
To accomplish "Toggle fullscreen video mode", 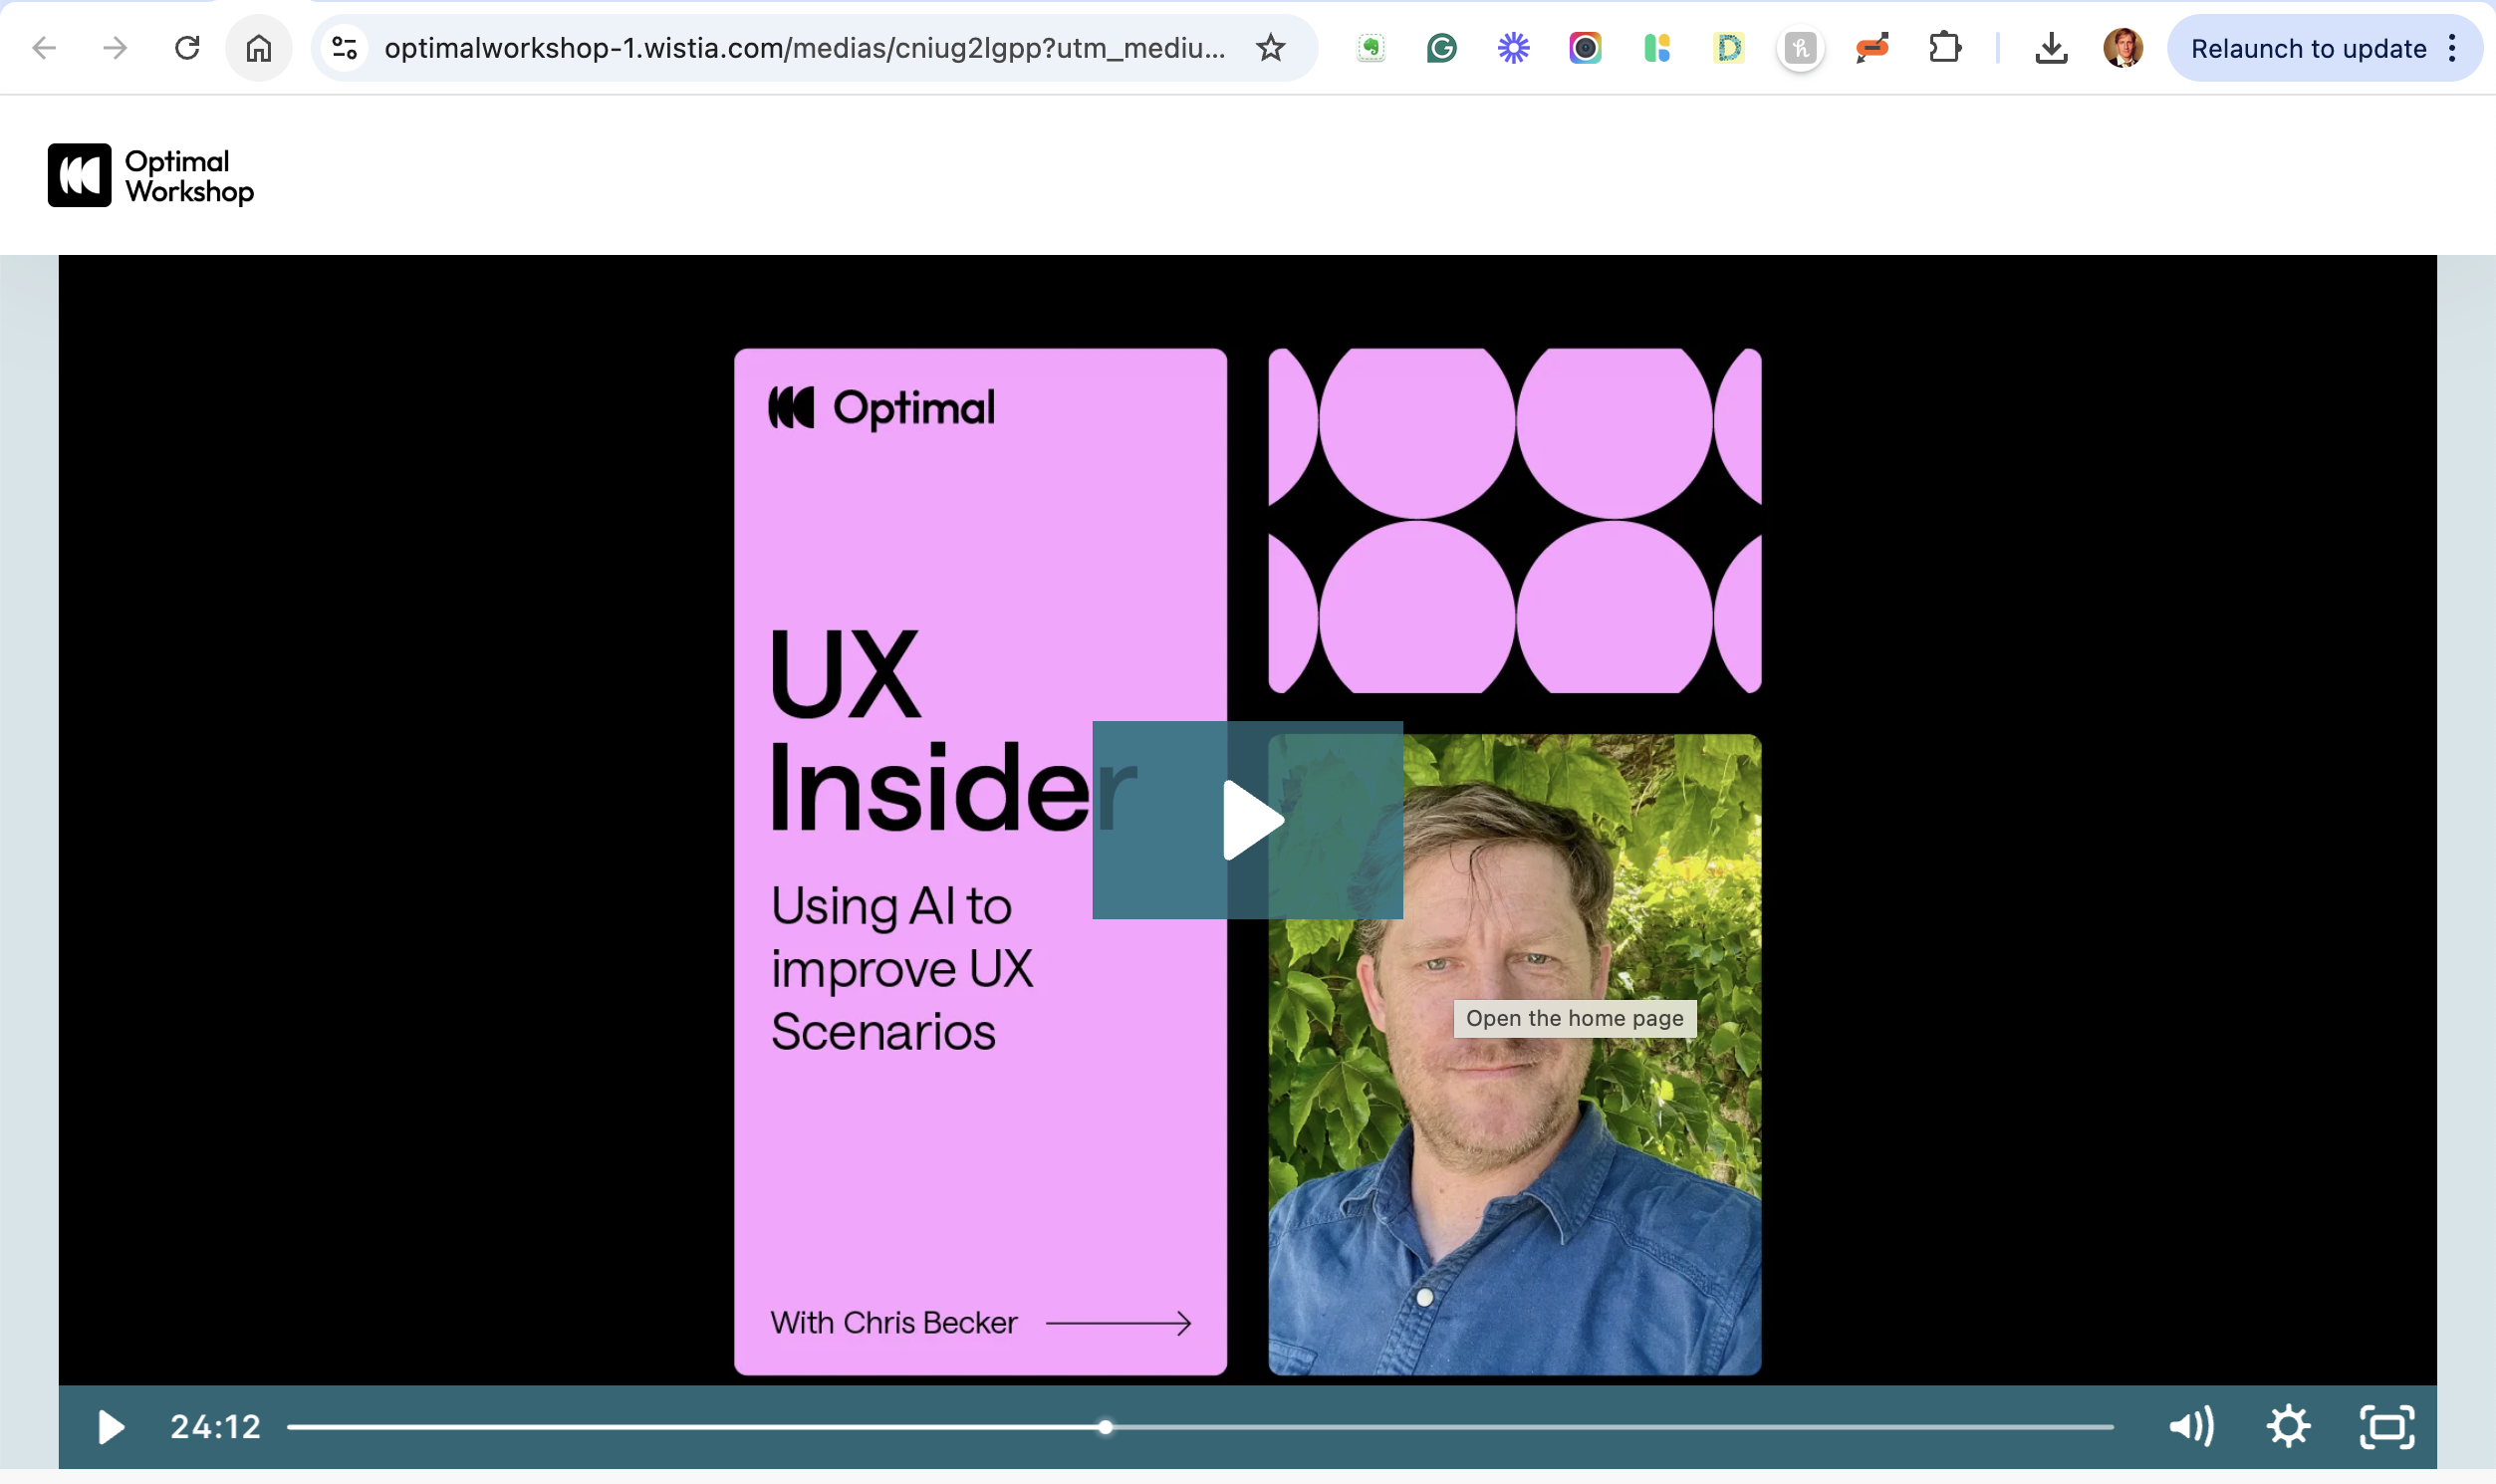I will coord(2387,1427).
